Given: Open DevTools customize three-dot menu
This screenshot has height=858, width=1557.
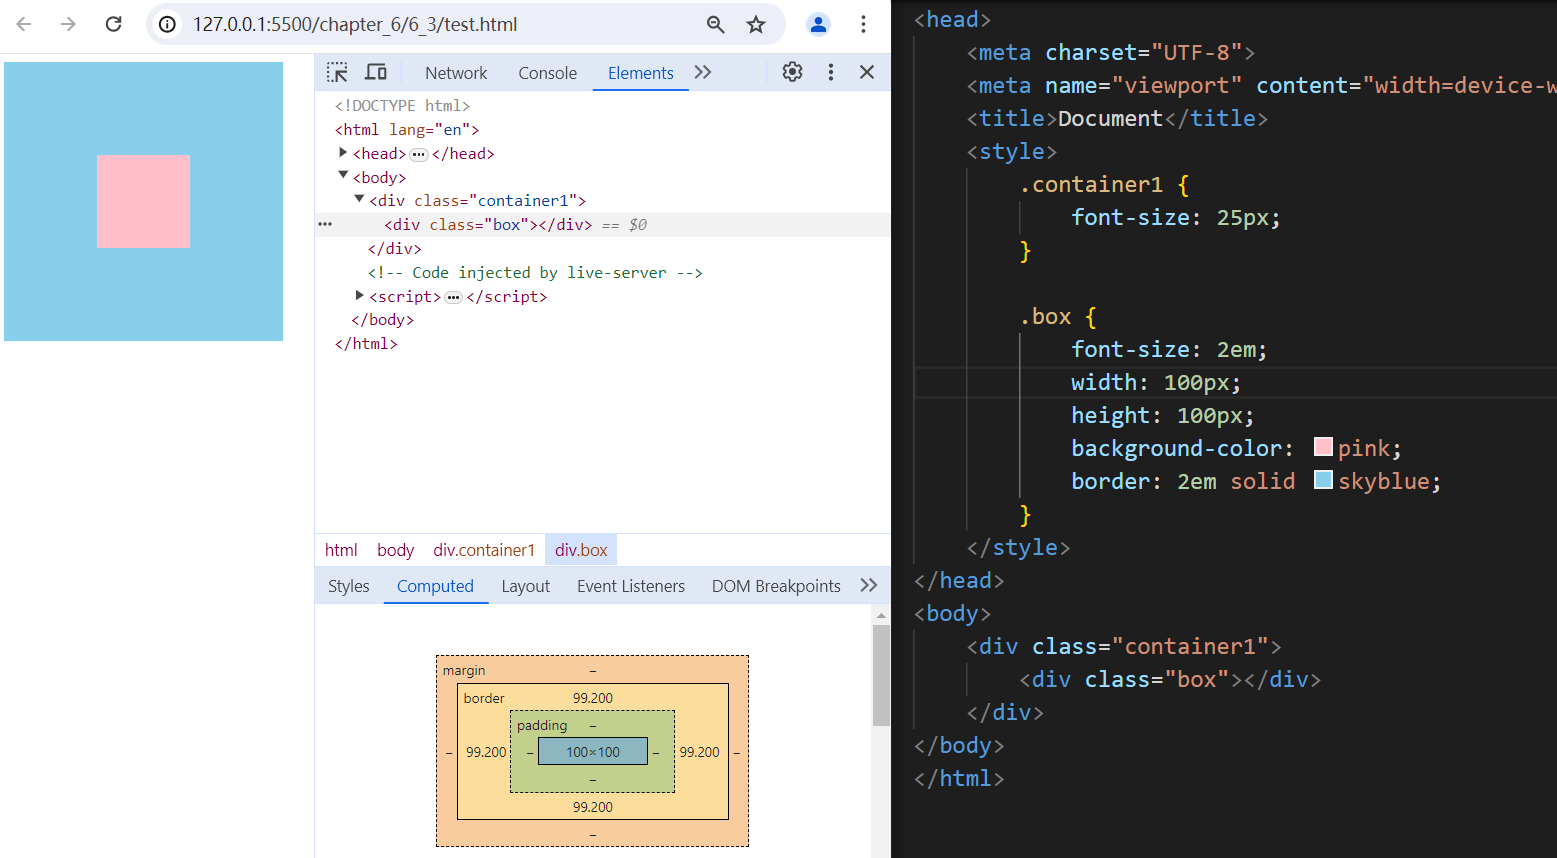Looking at the screenshot, I should pos(830,72).
